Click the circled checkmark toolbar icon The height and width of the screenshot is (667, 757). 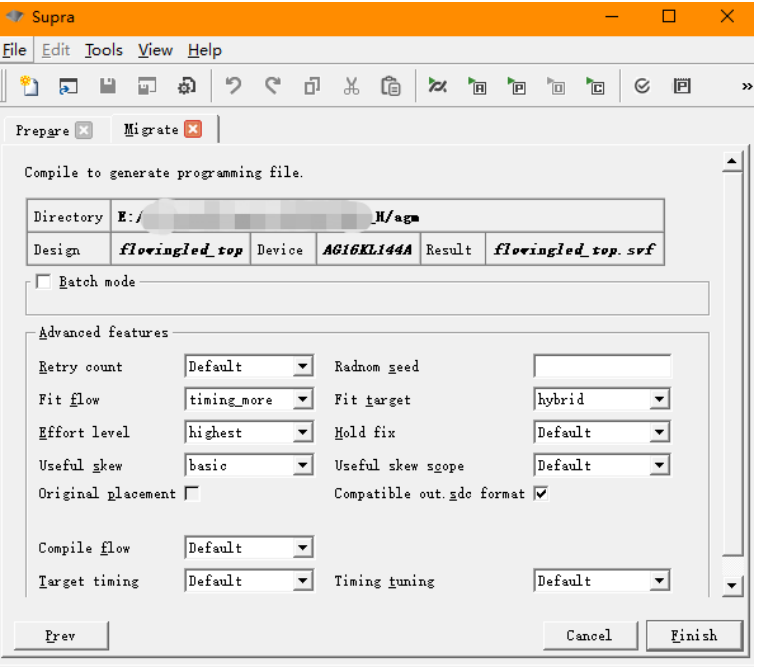click(642, 86)
